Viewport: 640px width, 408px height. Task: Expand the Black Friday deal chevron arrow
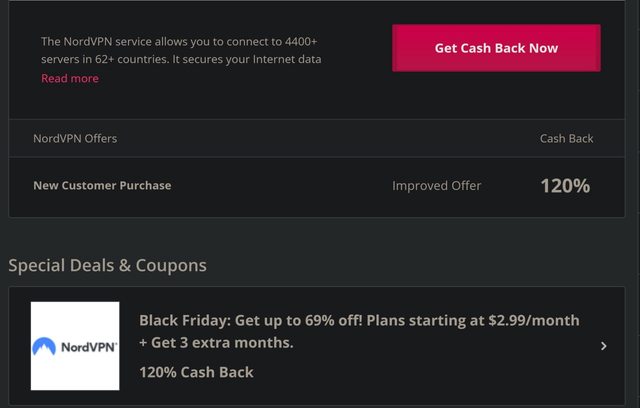[603, 346]
